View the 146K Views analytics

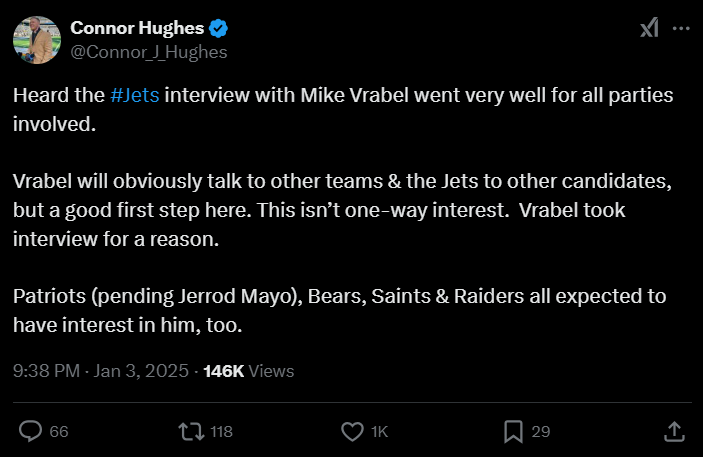click(248, 371)
